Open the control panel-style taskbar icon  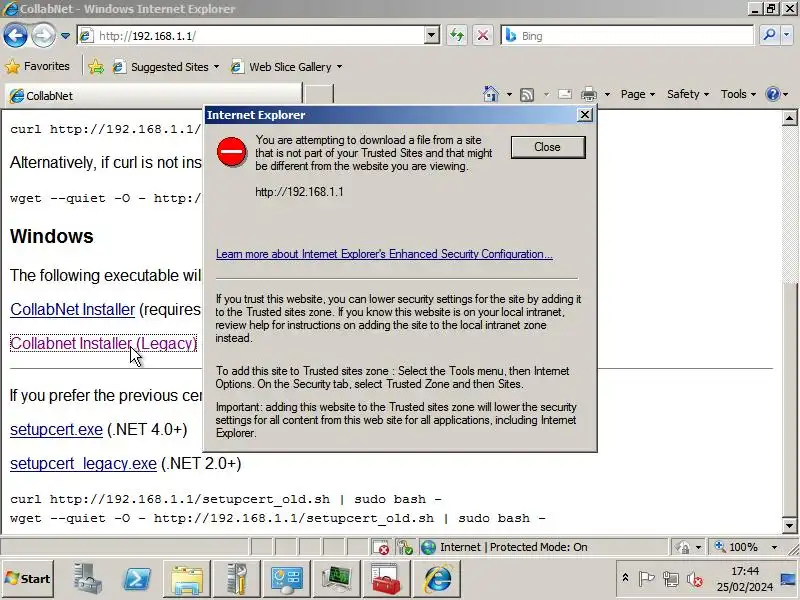tap(287, 579)
